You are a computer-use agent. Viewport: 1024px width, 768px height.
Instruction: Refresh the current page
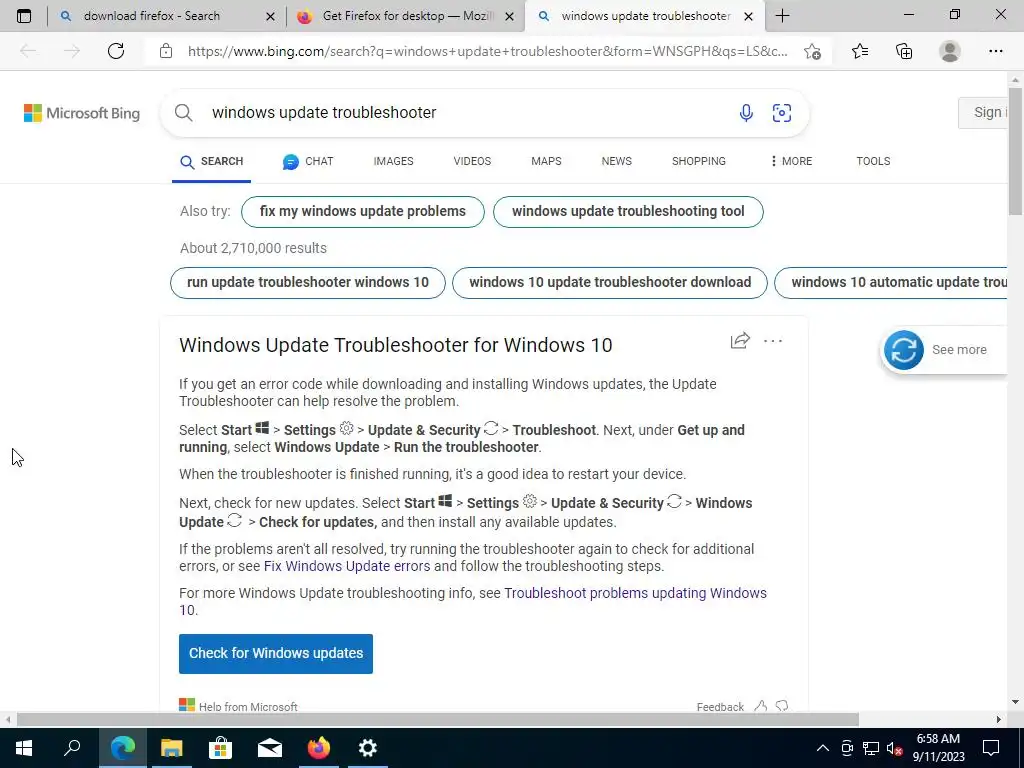pyautogui.click(x=116, y=51)
